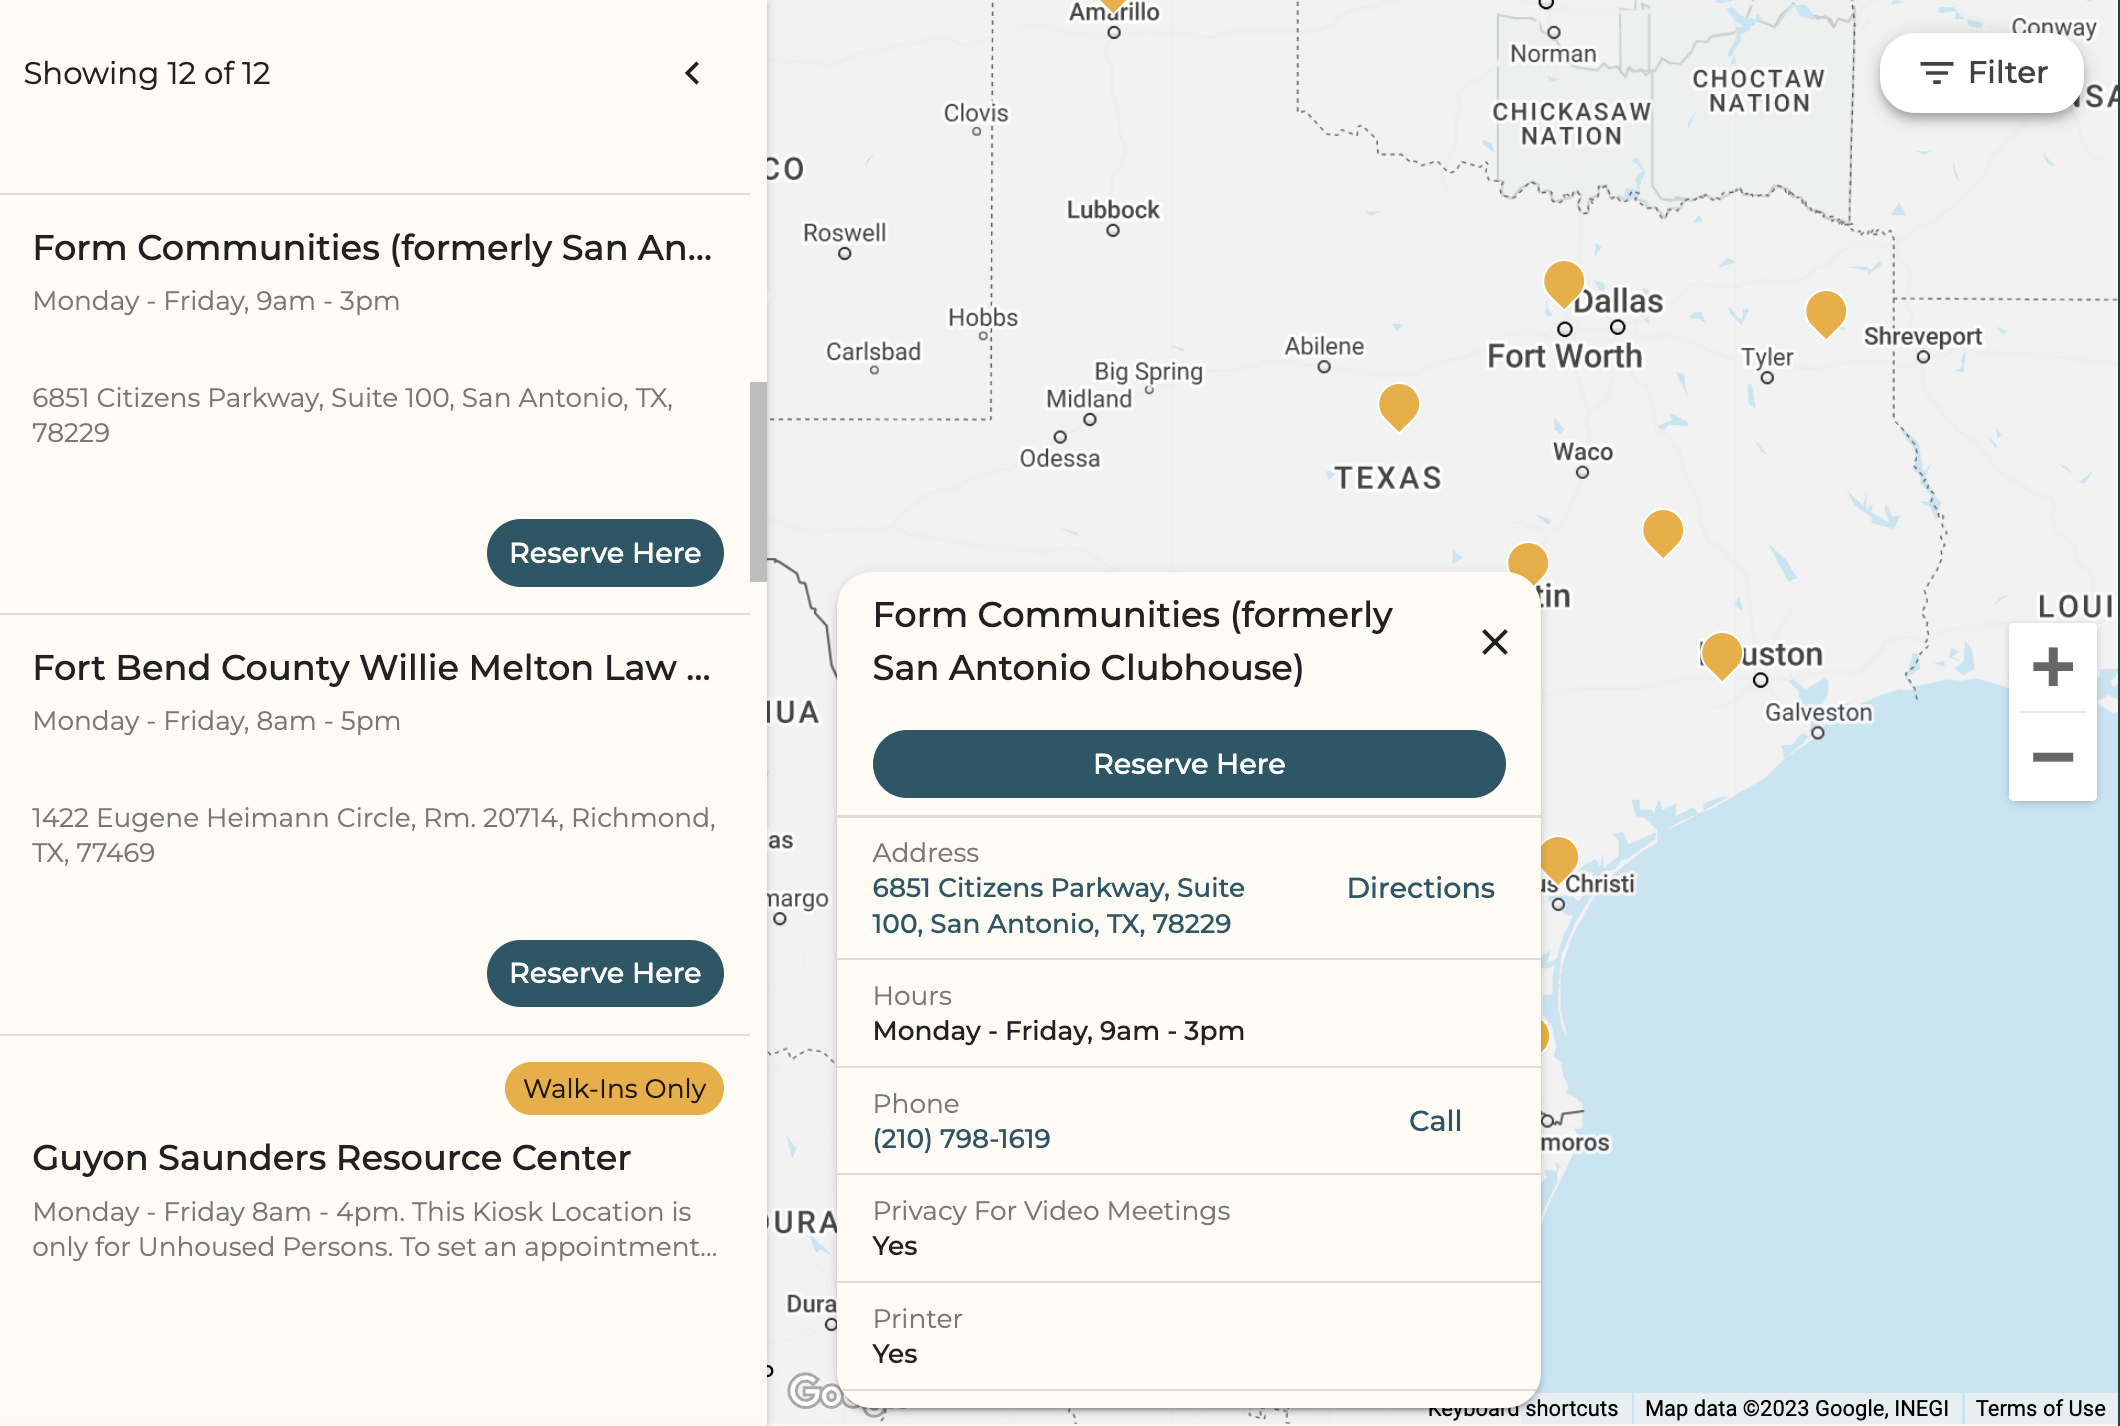This screenshot has height=1426, width=2120.
Task: Click the 1422 Eugene Heimann Circle address text
Action: click(x=373, y=835)
